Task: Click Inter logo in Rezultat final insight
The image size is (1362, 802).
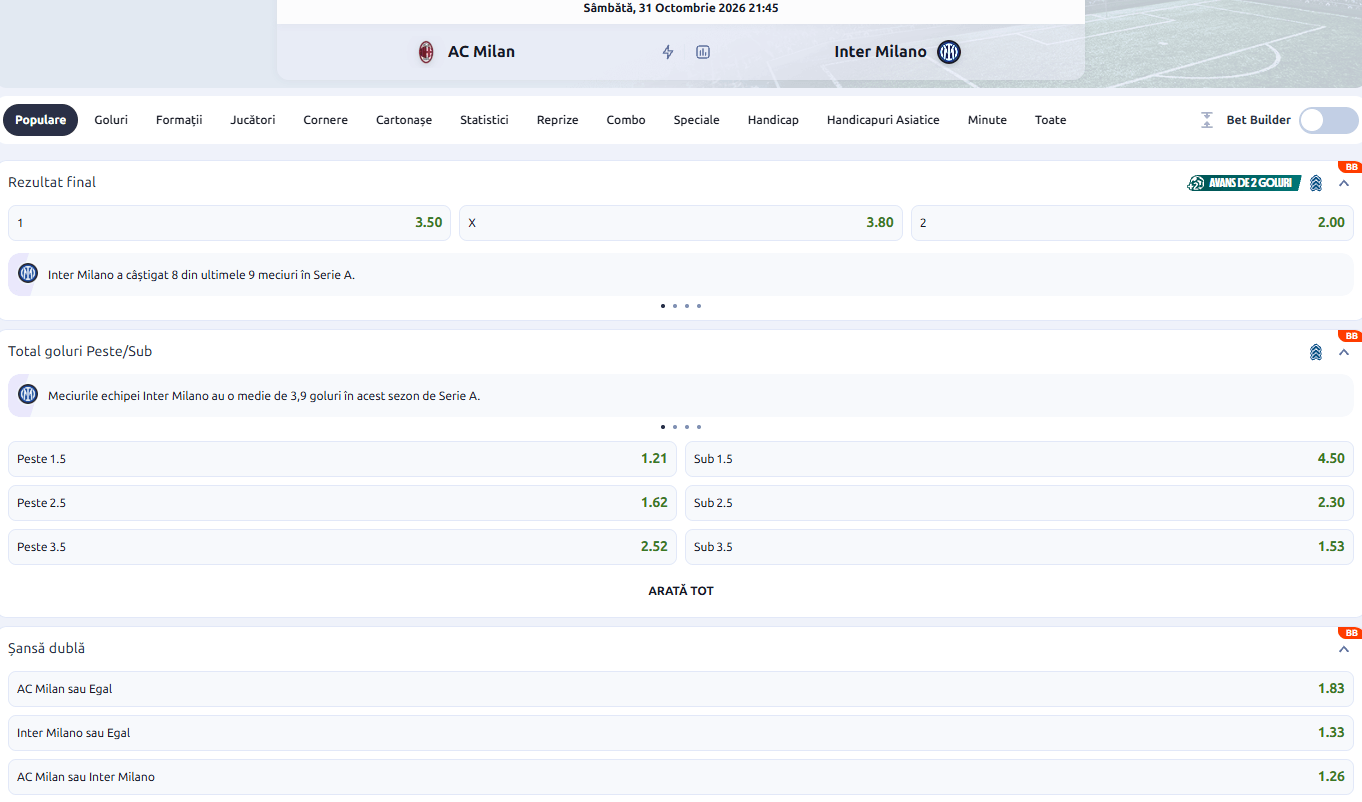Action: [x=28, y=273]
